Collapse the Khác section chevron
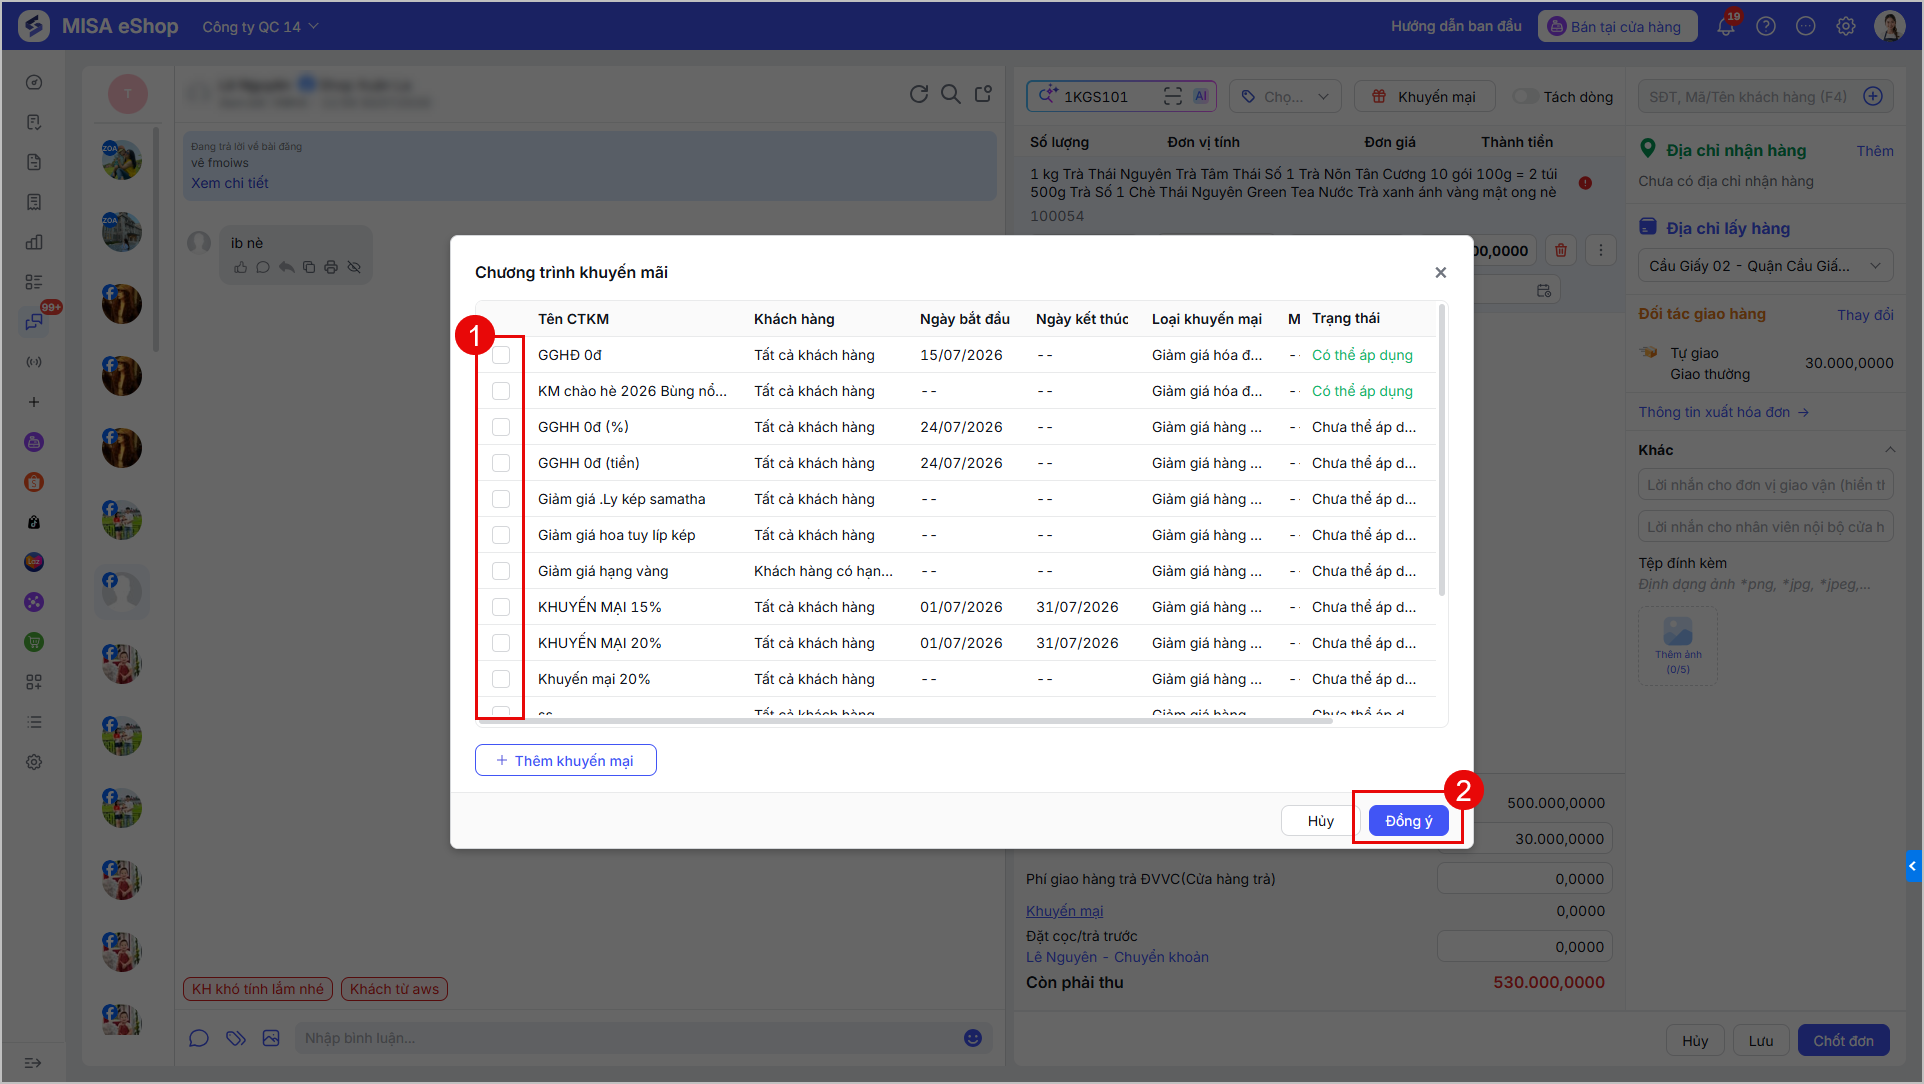Viewport: 1924px width, 1084px height. pos(1889,450)
